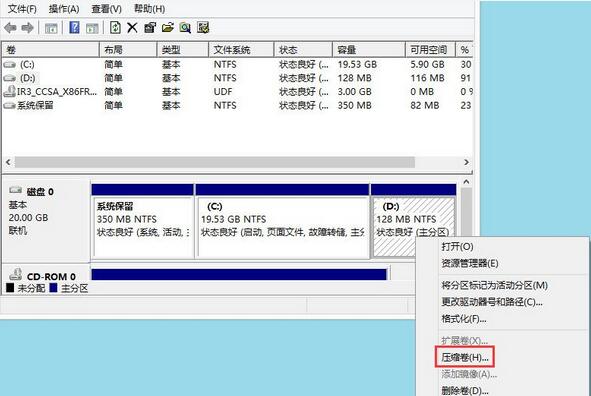The width and height of the screenshot is (591, 396).
Task: Choose 资源管理器(E) from the context menu
Action: point(470,263)
